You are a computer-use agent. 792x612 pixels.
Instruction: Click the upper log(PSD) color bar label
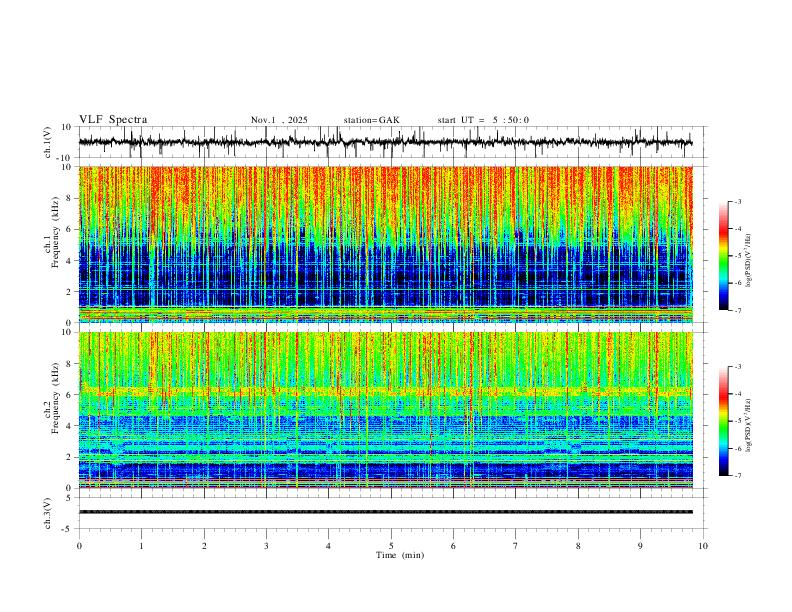[748, 260]
